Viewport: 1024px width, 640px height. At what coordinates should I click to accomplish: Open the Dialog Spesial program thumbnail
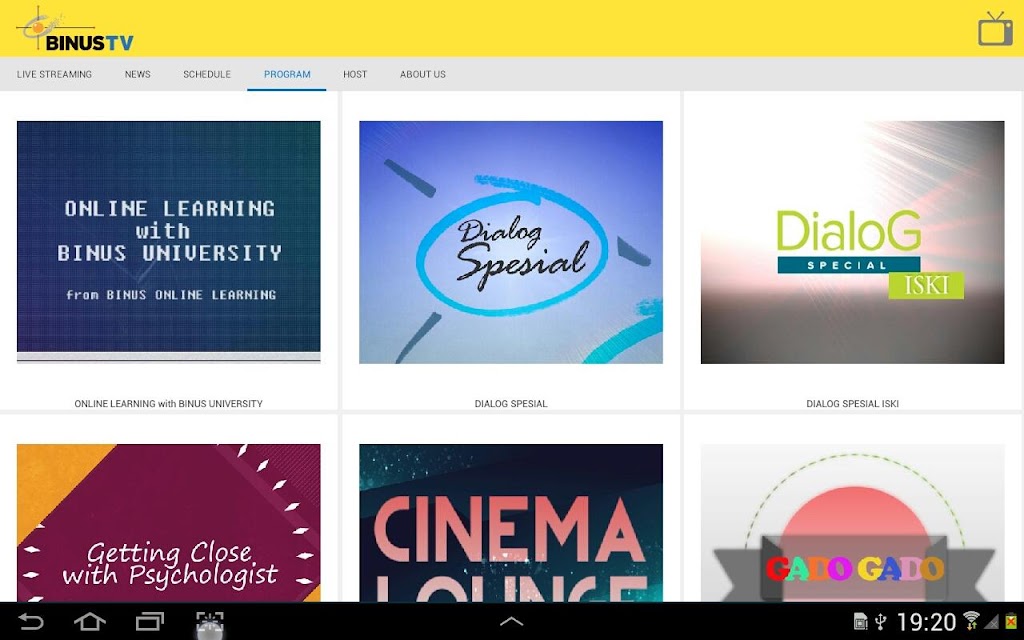pos(511,242)
